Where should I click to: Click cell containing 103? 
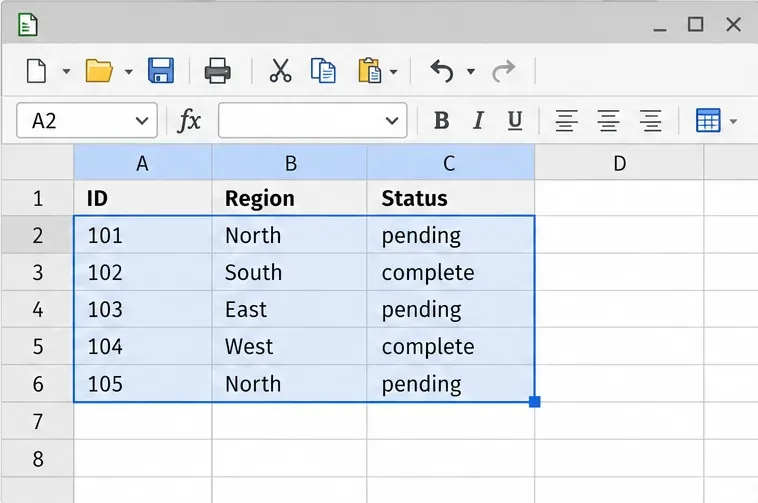[x=143, y=309]
